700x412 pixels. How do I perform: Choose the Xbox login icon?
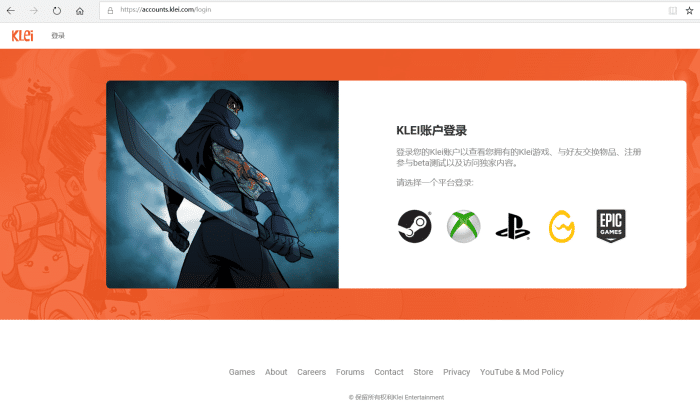click(x=463, y=226)
